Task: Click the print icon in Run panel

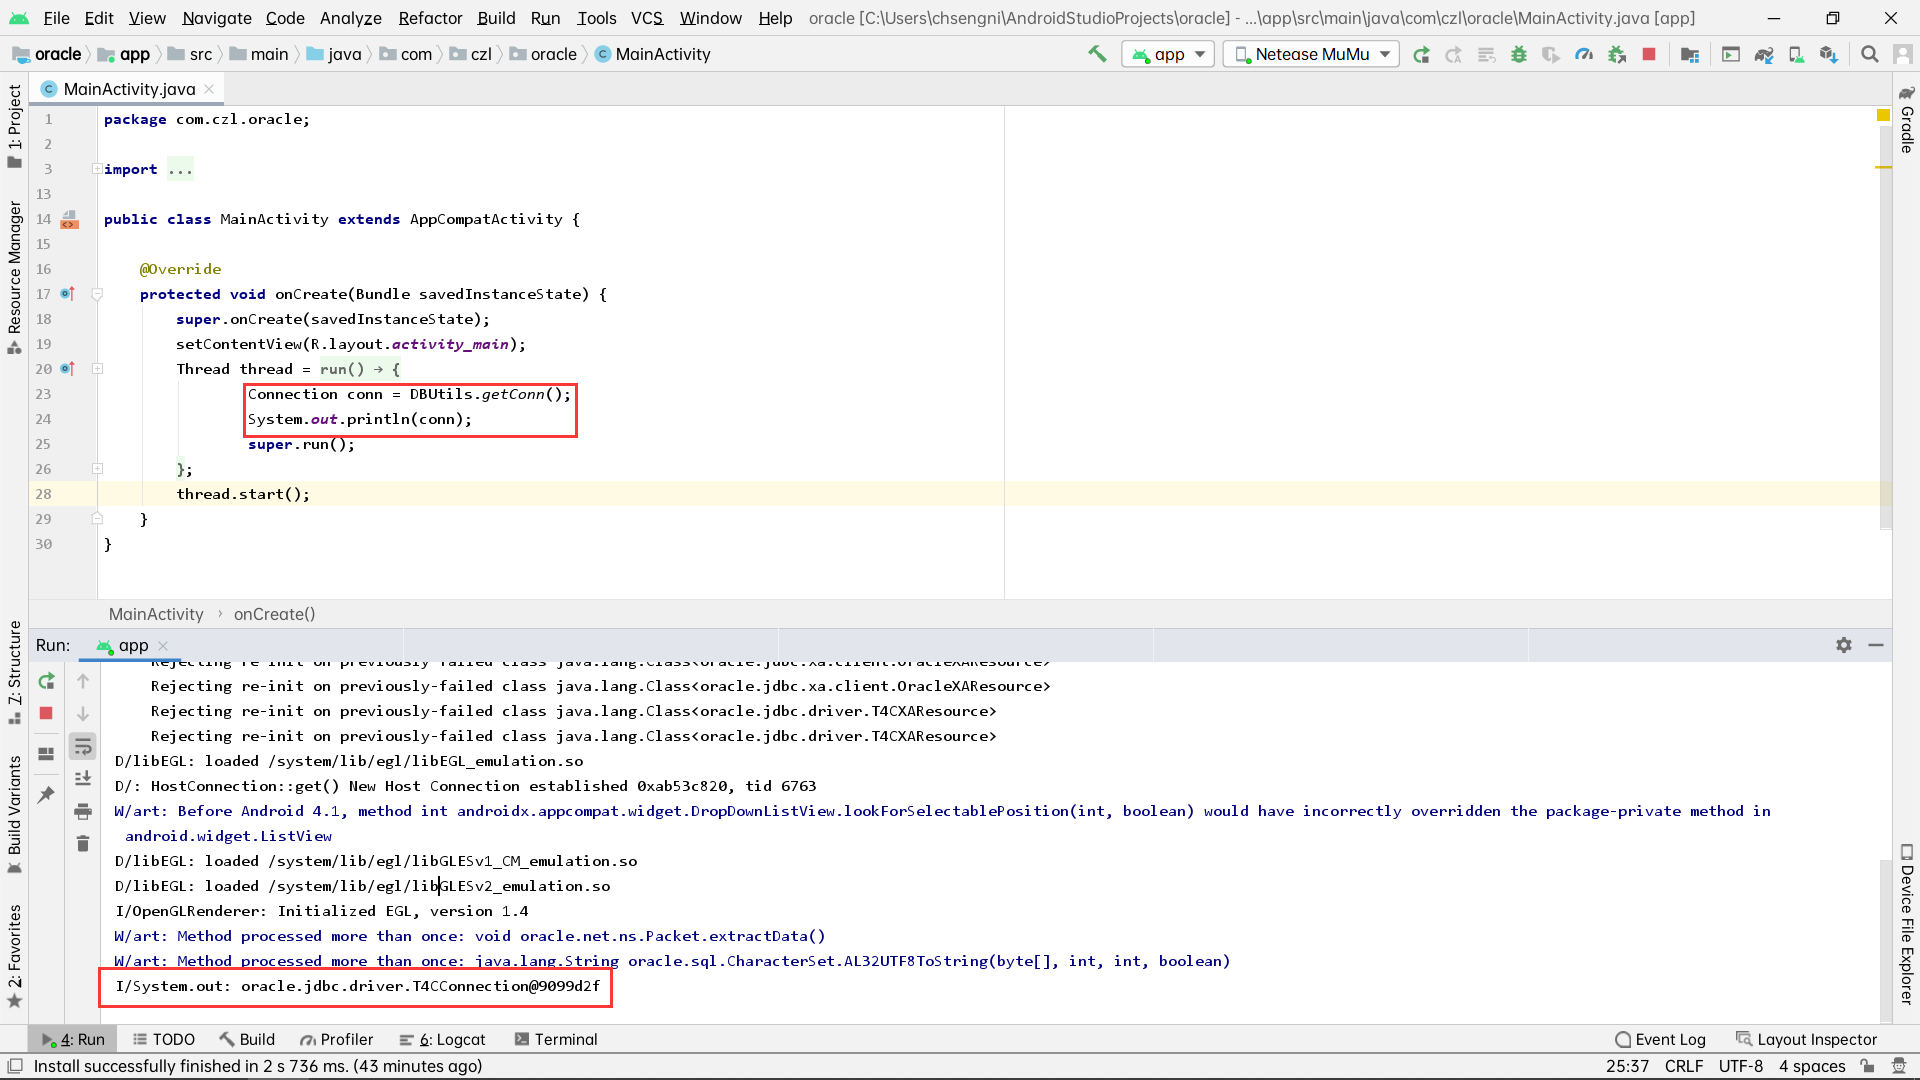Action: [83, 811]
